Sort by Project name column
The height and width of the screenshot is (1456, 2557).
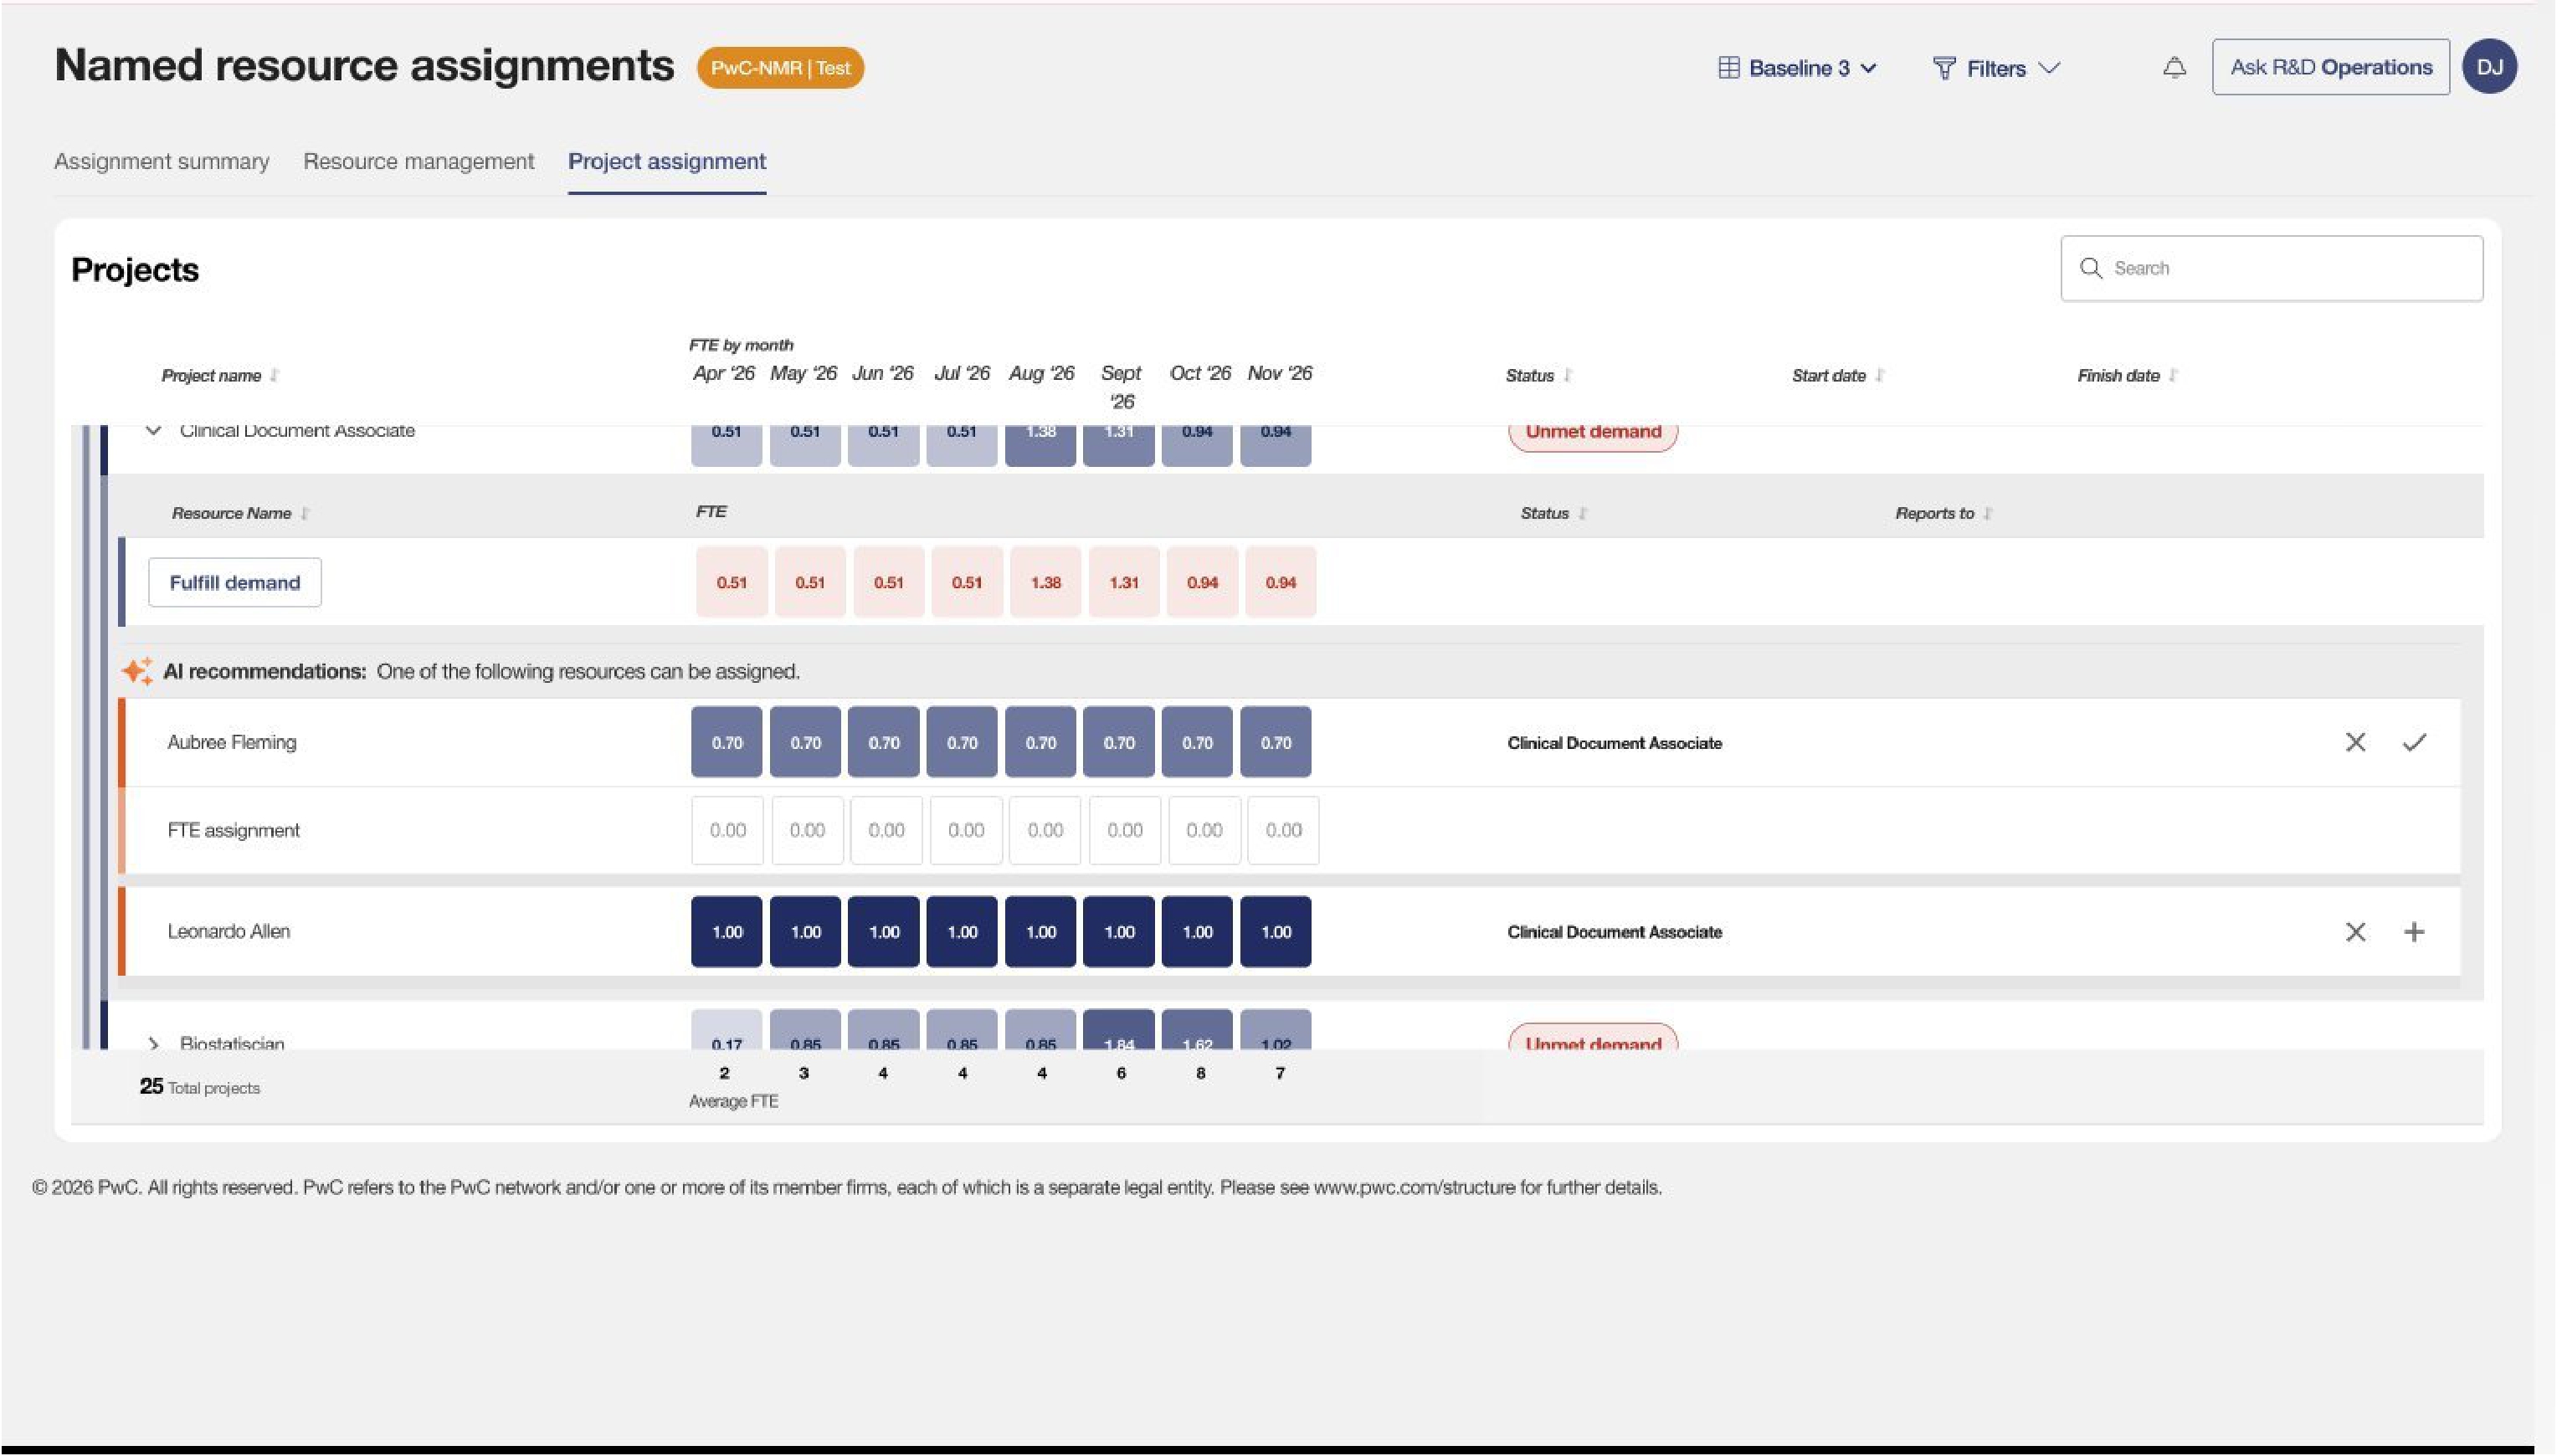coord(274,375)
